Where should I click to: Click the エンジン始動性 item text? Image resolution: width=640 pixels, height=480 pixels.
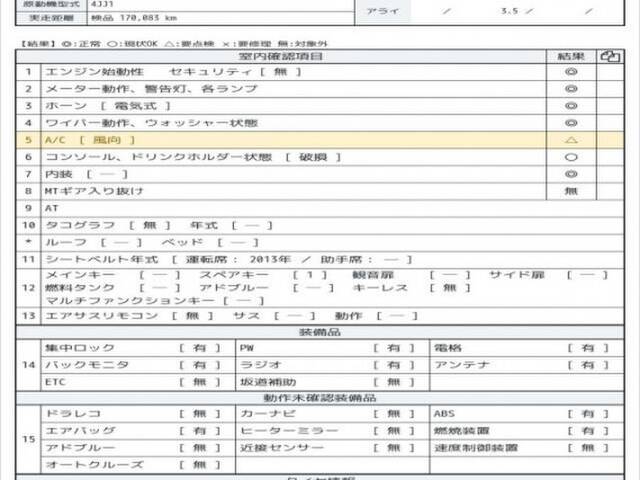[x=94, y=72]
